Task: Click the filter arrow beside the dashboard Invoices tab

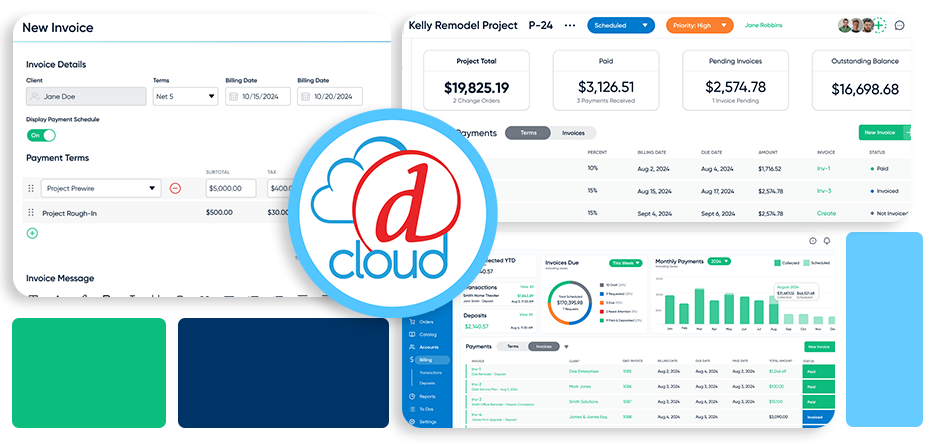Action: pyautogui.click(x=566, y=346)
